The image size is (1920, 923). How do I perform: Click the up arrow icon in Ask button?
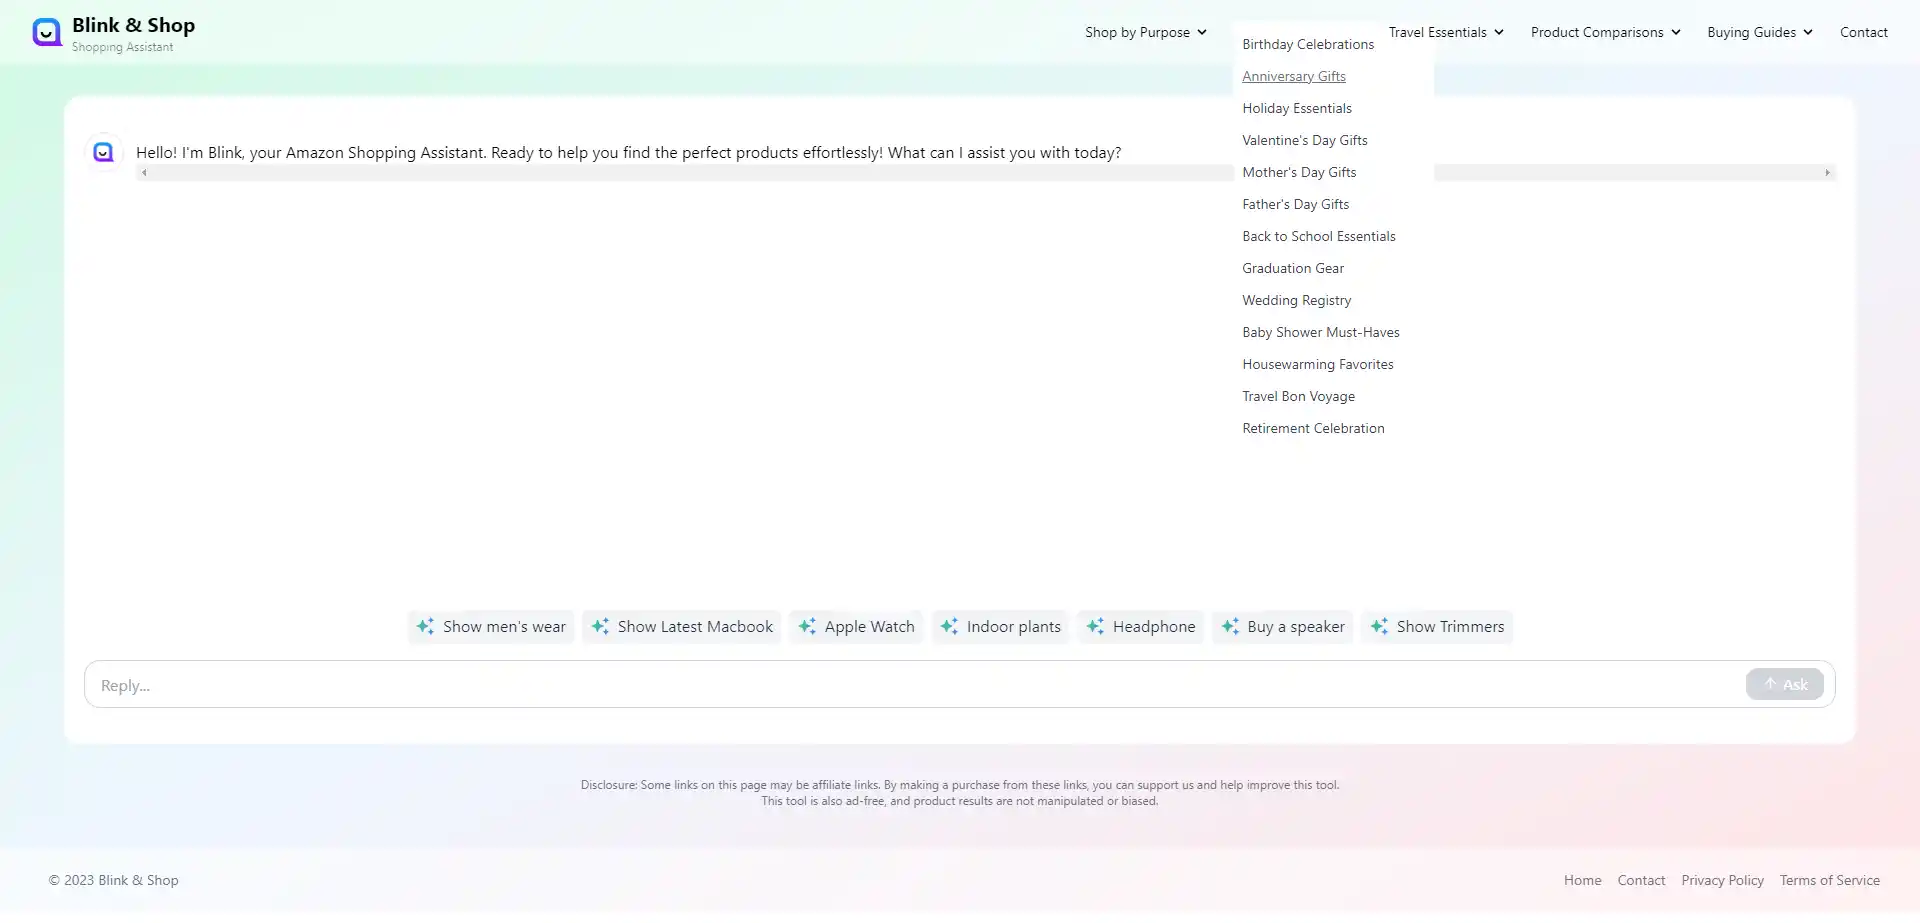1770,684
